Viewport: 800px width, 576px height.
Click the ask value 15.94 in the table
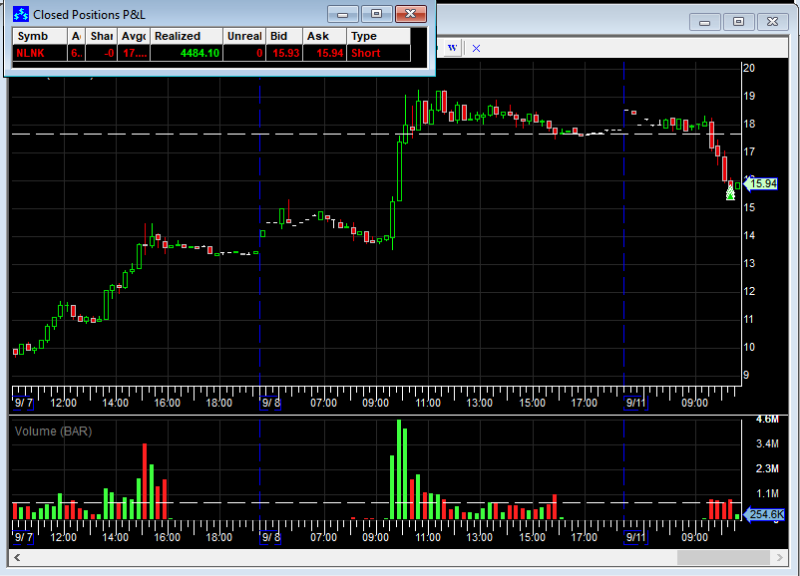[324, 53]
